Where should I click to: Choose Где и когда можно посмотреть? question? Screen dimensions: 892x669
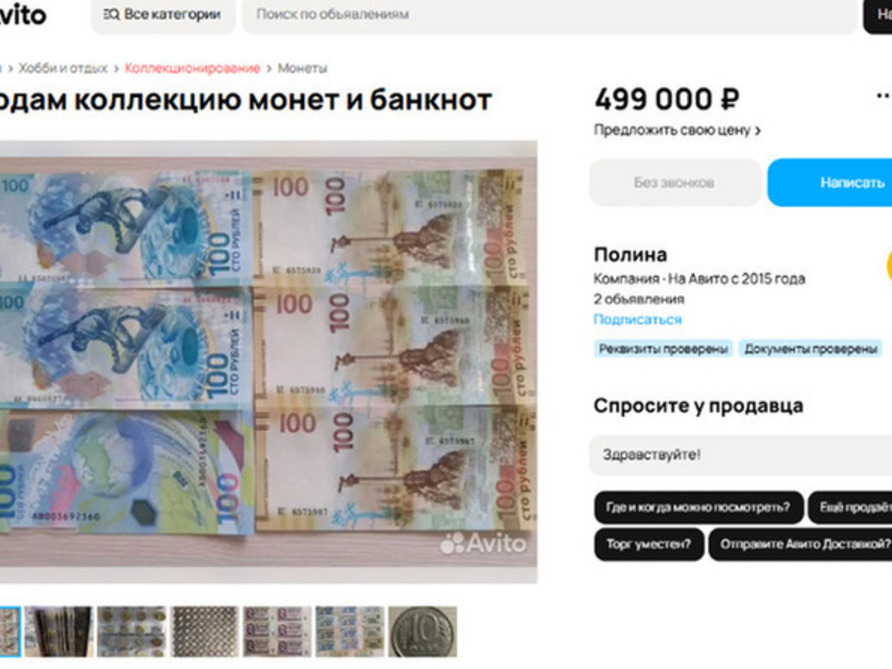(x=699, y=507)
